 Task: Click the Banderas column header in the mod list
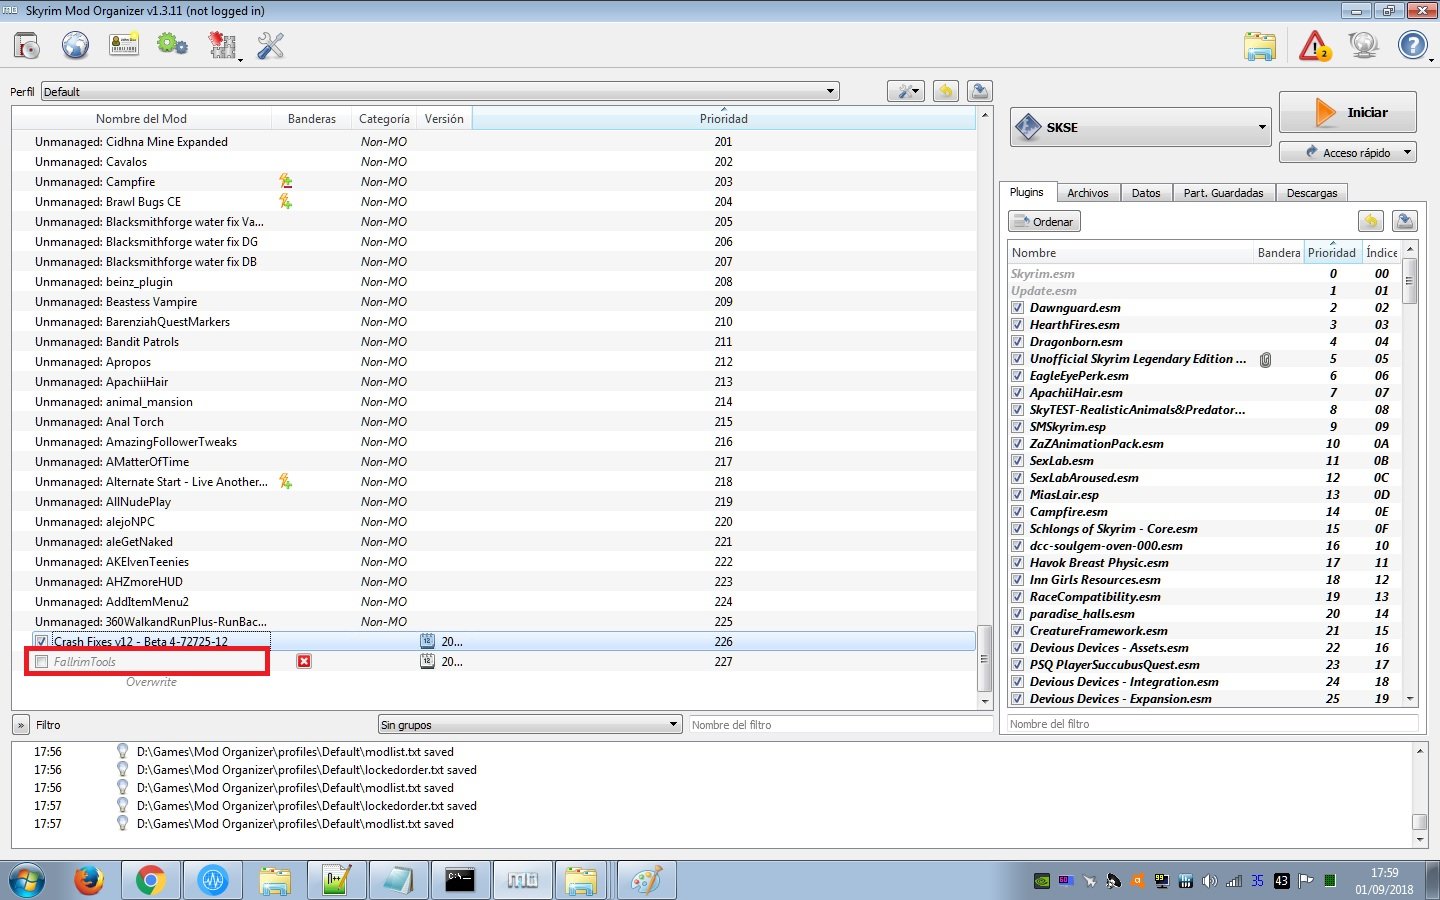click(x=311, y=118)
